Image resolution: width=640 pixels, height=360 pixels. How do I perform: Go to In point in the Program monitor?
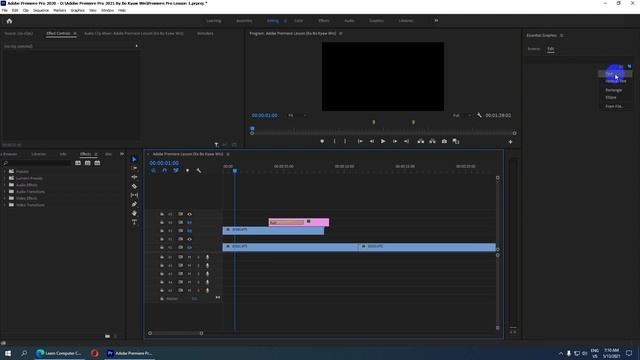(360, 141)
